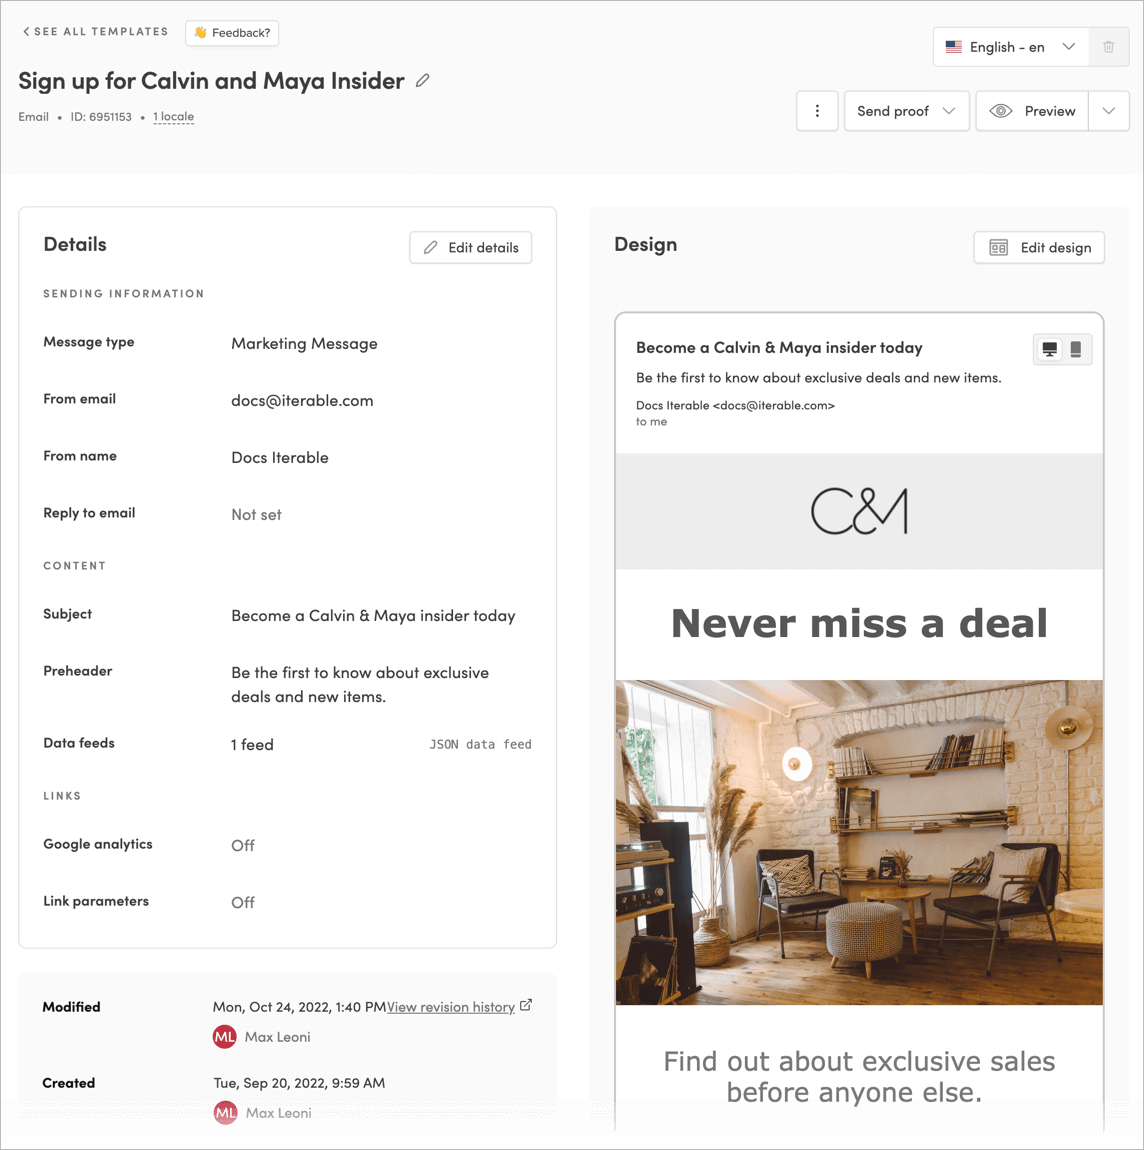Image resolution: width=1144 pixels, height=1150 pixels.
Task: Click the design icon on Edit design
Action: point(997,247)
